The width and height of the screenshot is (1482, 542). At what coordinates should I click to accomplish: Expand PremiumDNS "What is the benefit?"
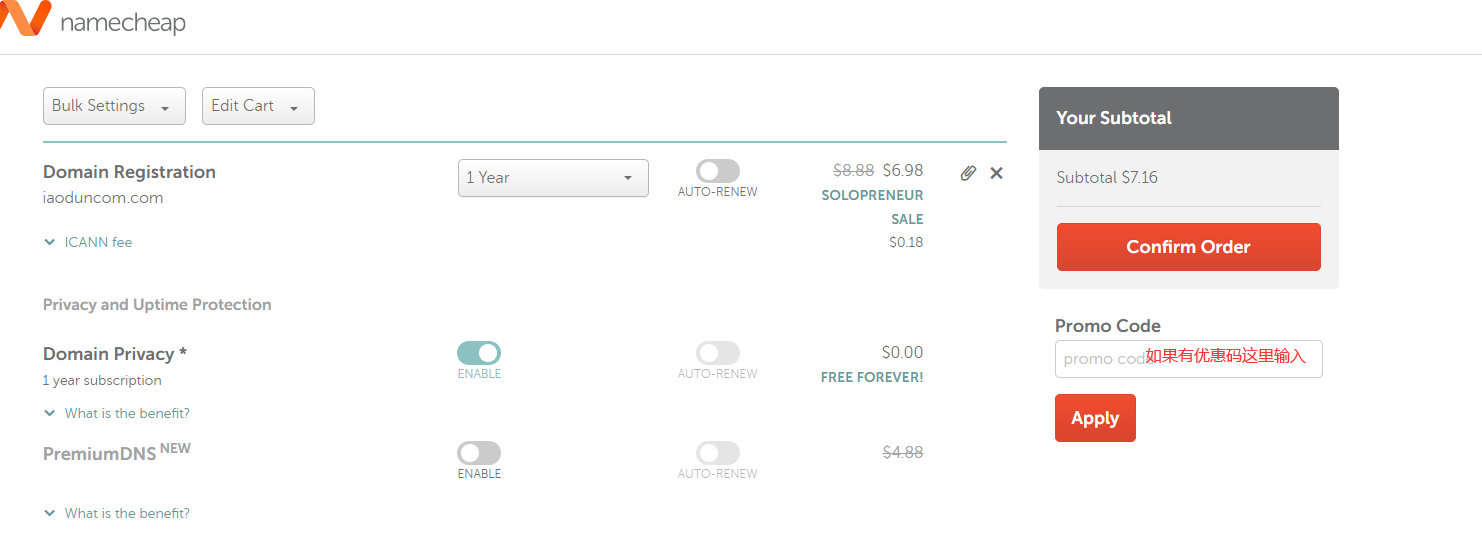50,513
